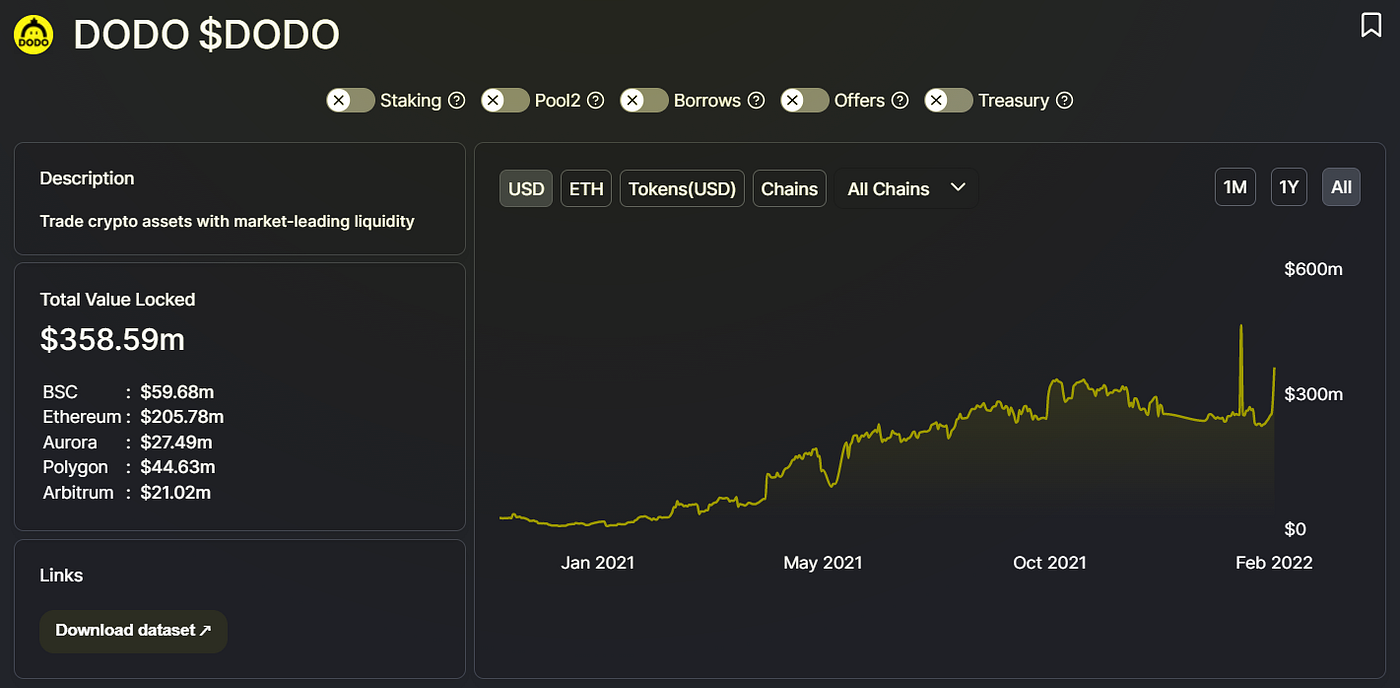Click the Download dataset link
Image resolution: width=1400 pixels, height=688 pixels.
tap(133, 631)
